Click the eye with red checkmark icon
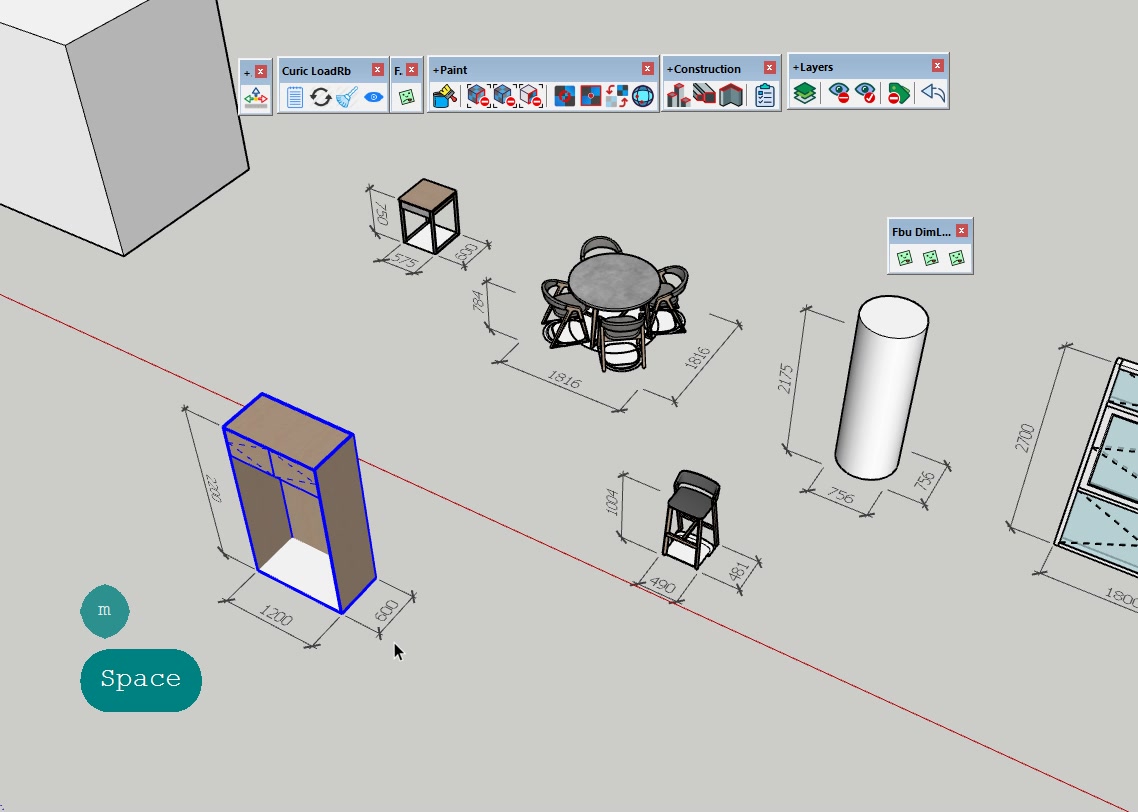The image size is (1138, 812). tap(865, 93)
